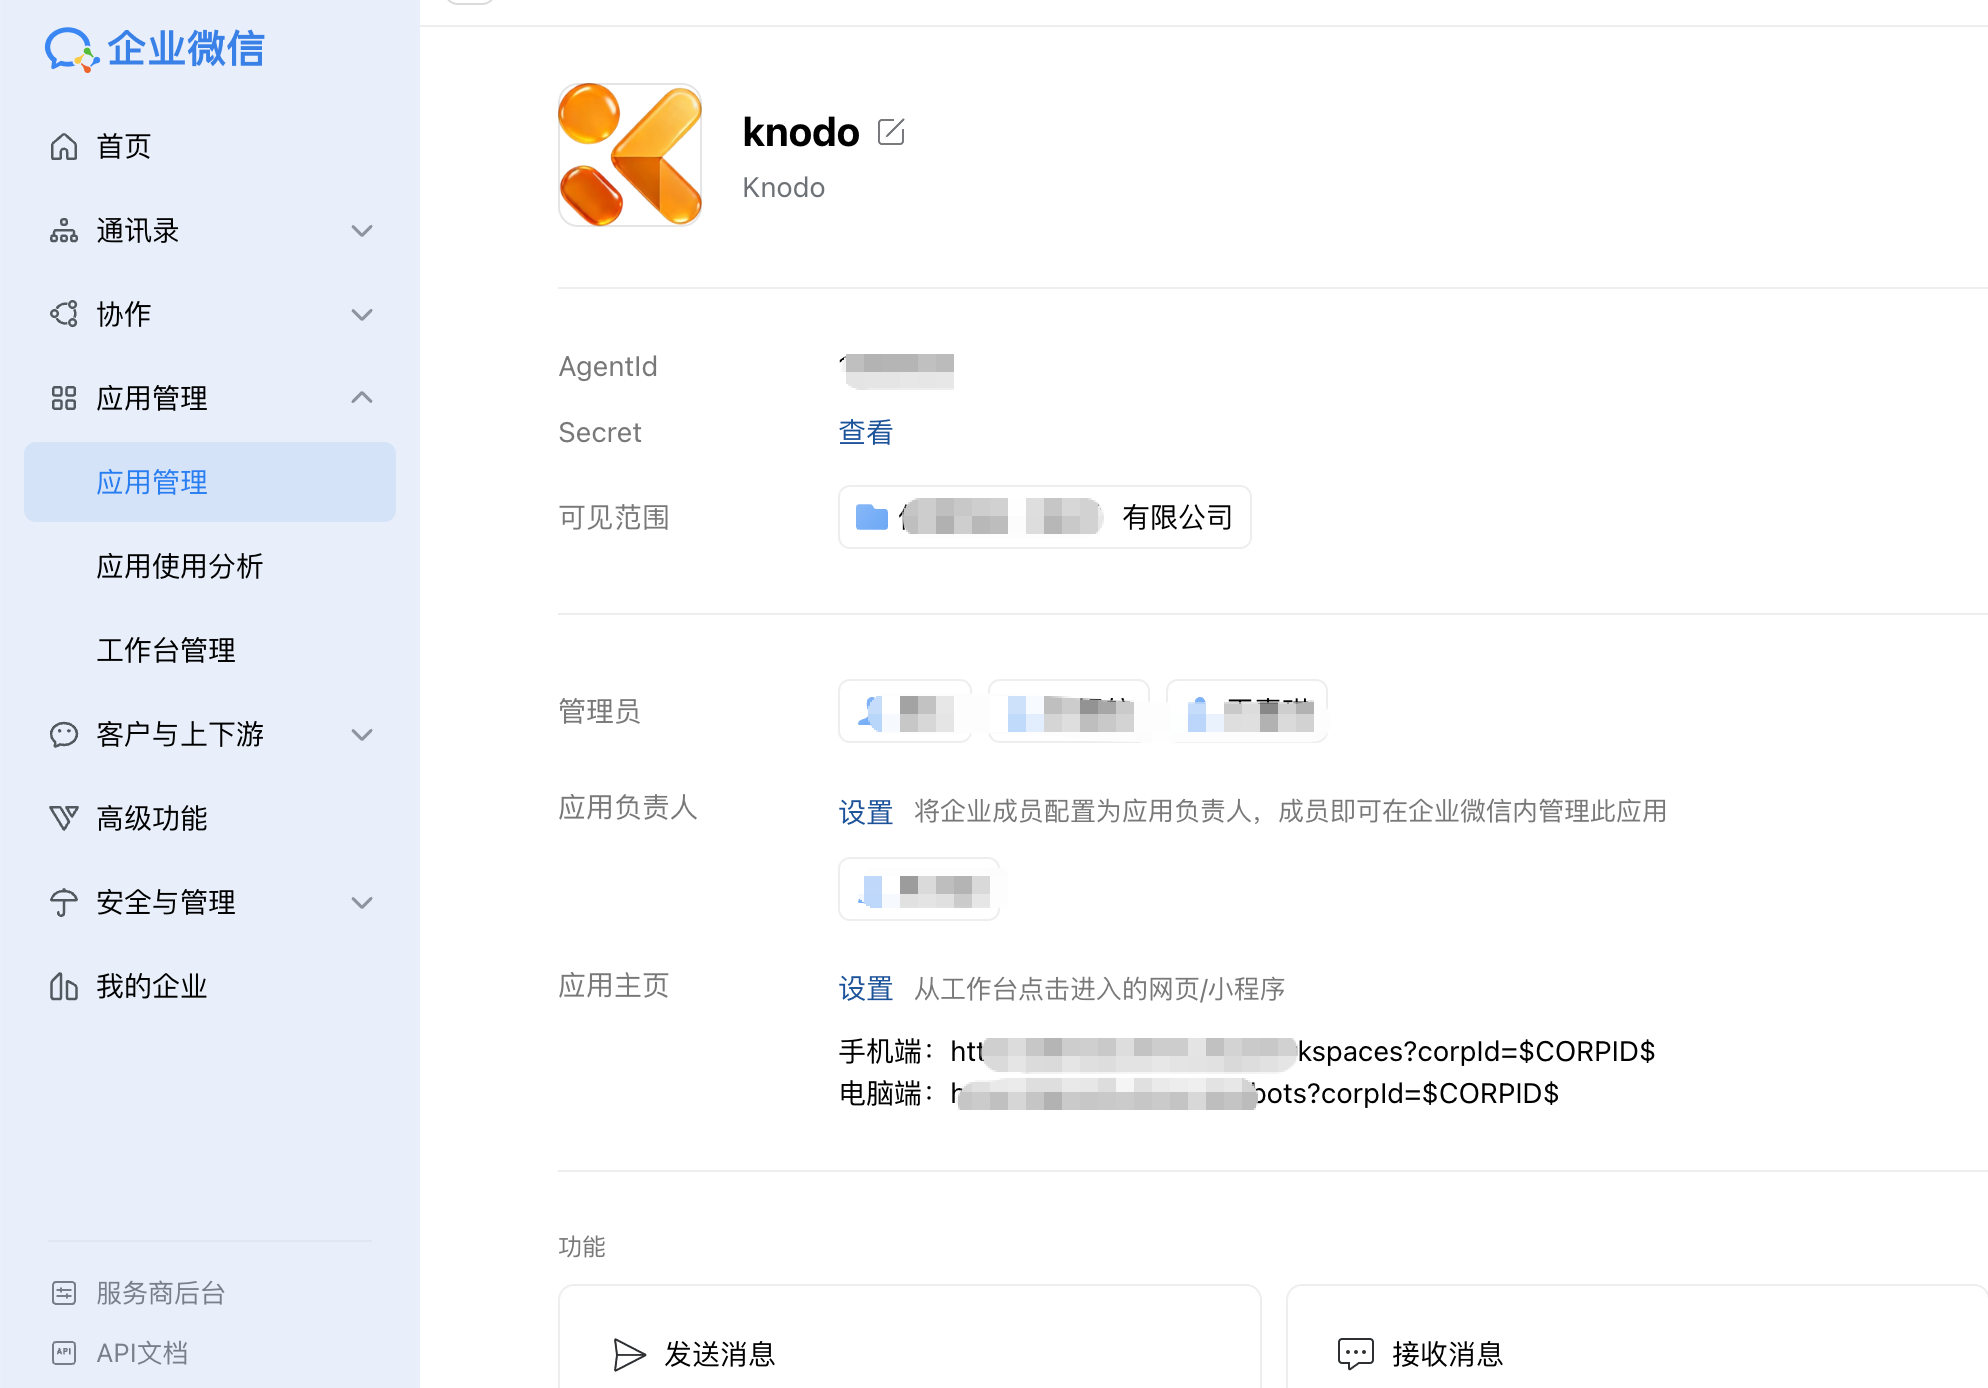Select the 我的企业 icon in sidebar
This screenshot has width=1988, height=1388.
pyautogui.click(x=64, y=986)
